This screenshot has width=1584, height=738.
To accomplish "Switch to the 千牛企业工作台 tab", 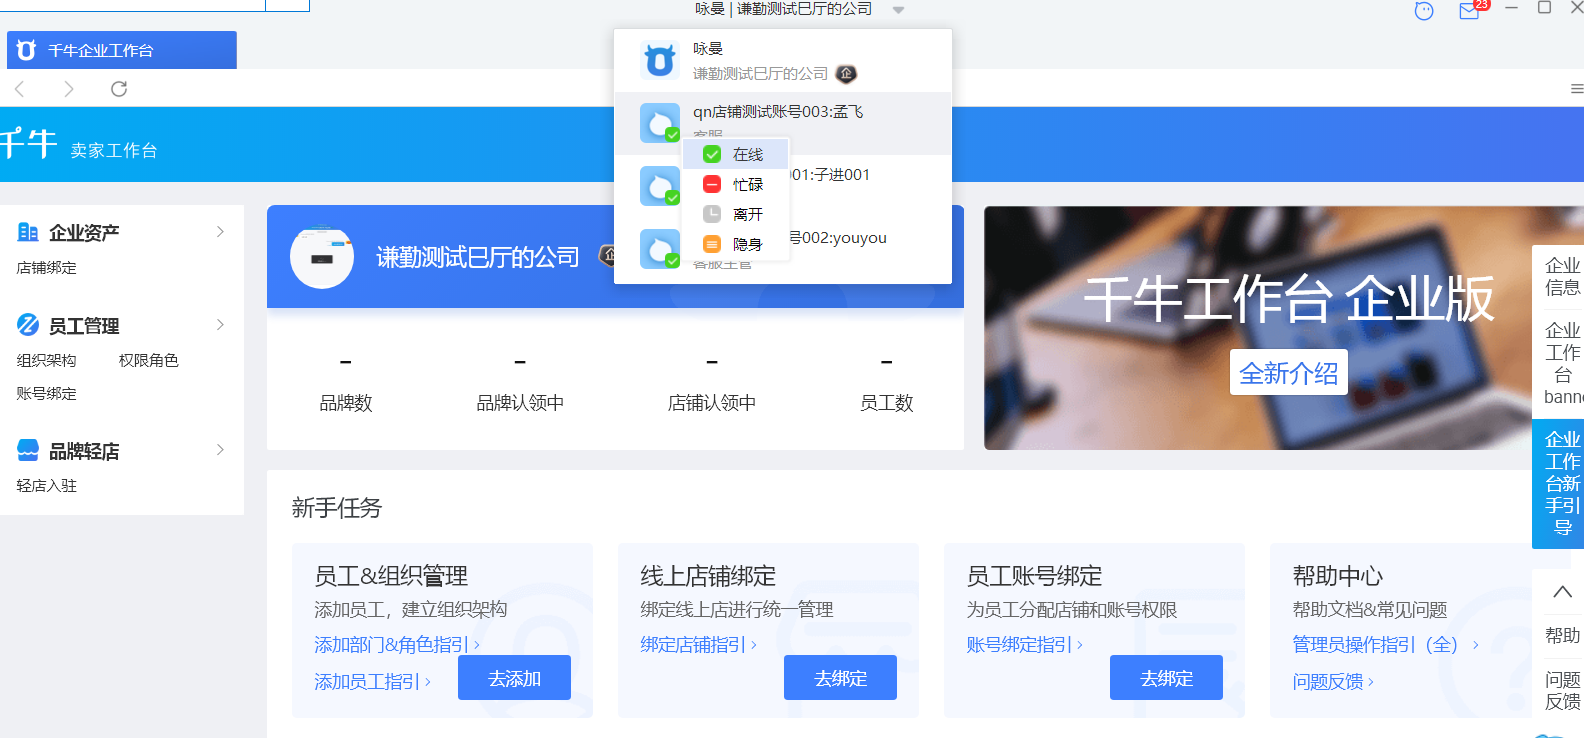I will [122, 50].
